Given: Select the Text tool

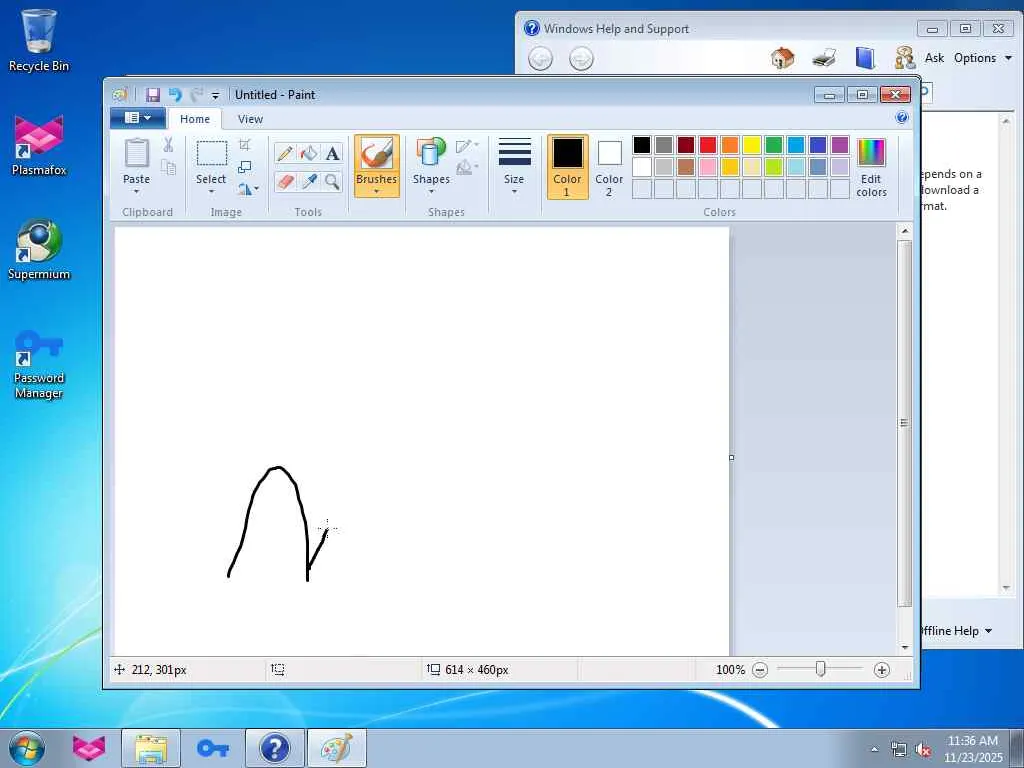Looking at the screenshot, I should [x=332, y=153].
